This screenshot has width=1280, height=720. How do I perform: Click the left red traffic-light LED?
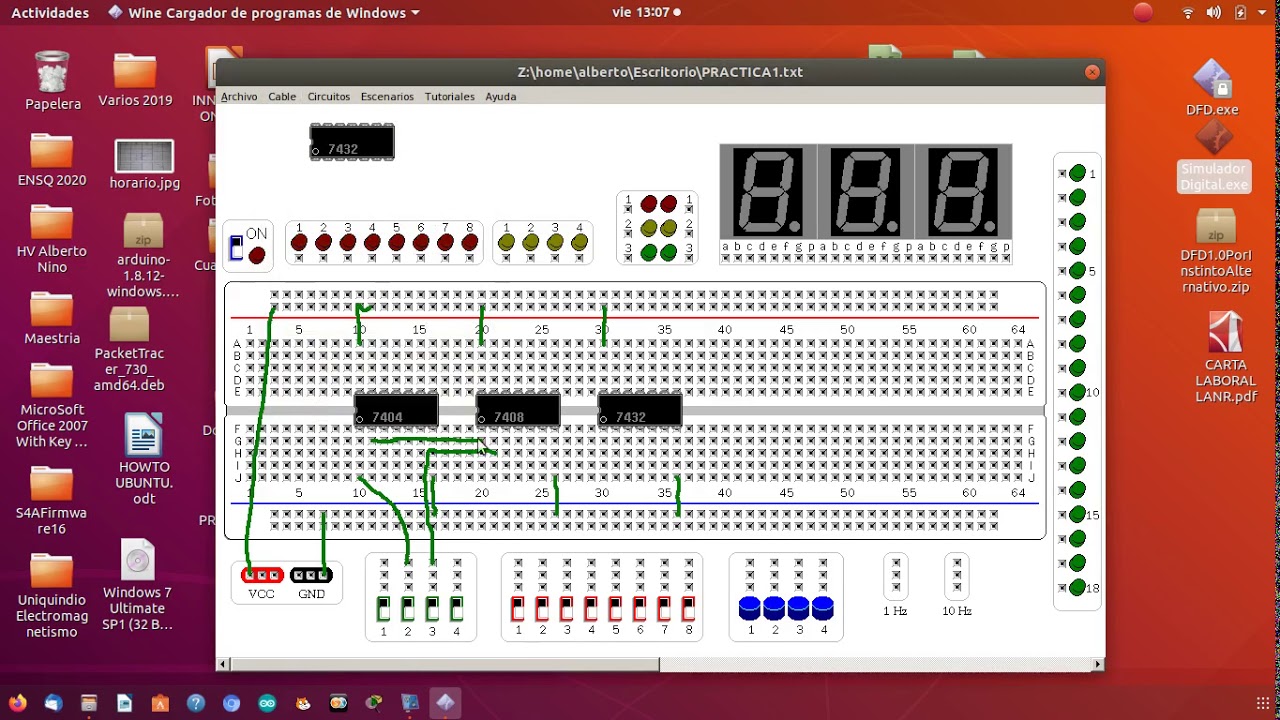(649, 205)
